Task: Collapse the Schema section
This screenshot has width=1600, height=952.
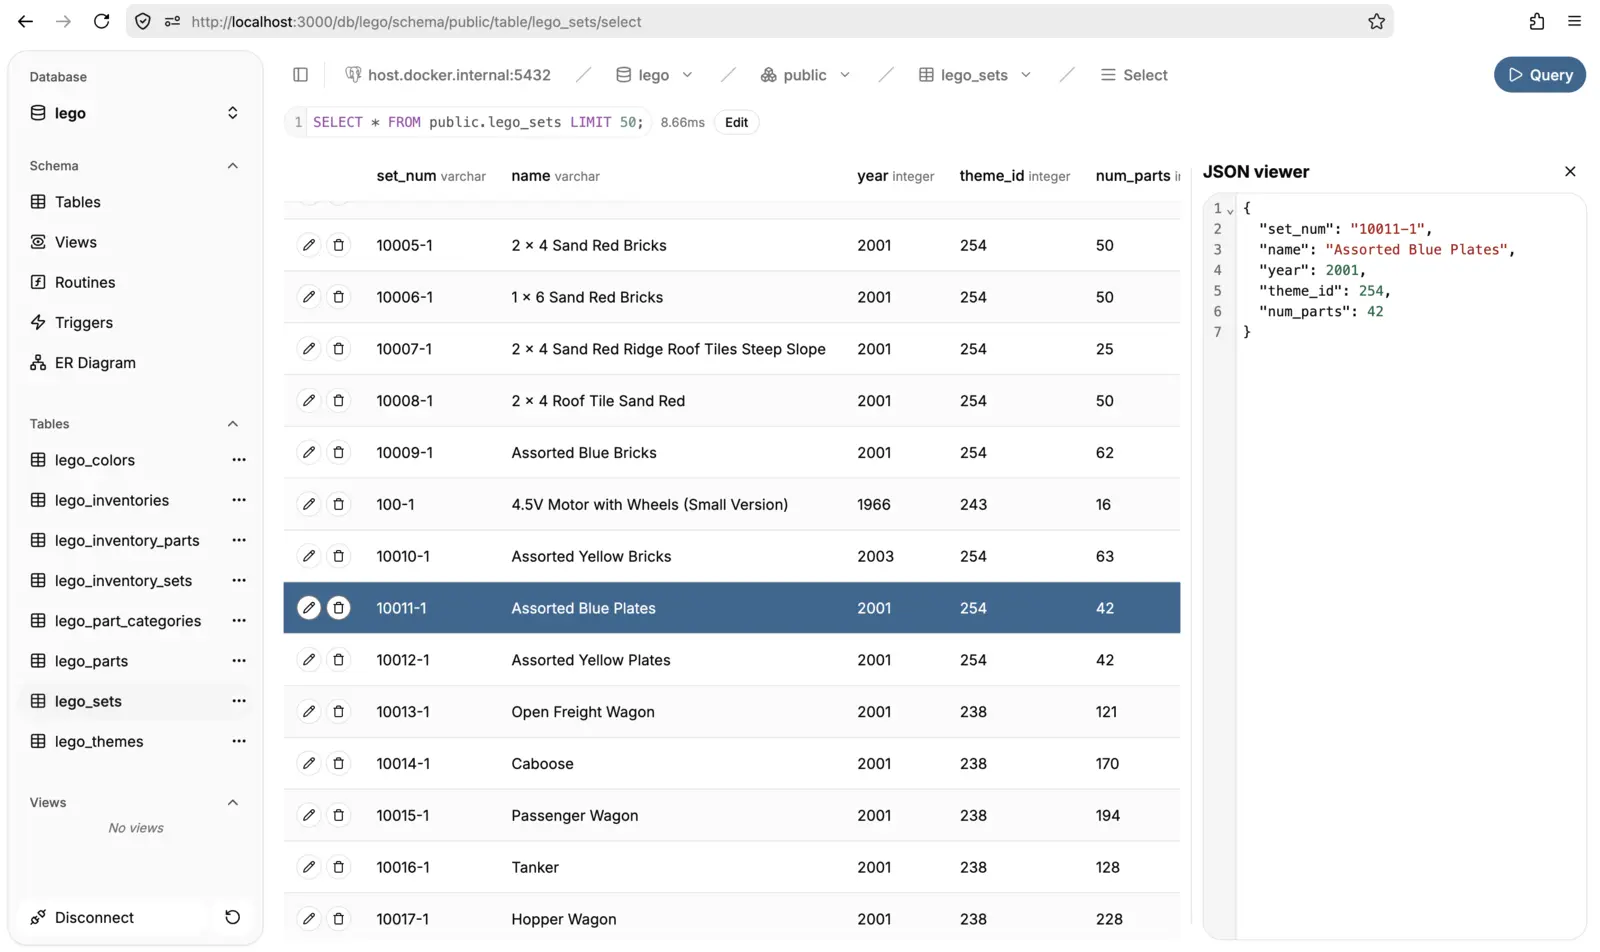Action: tap(232, 166)
